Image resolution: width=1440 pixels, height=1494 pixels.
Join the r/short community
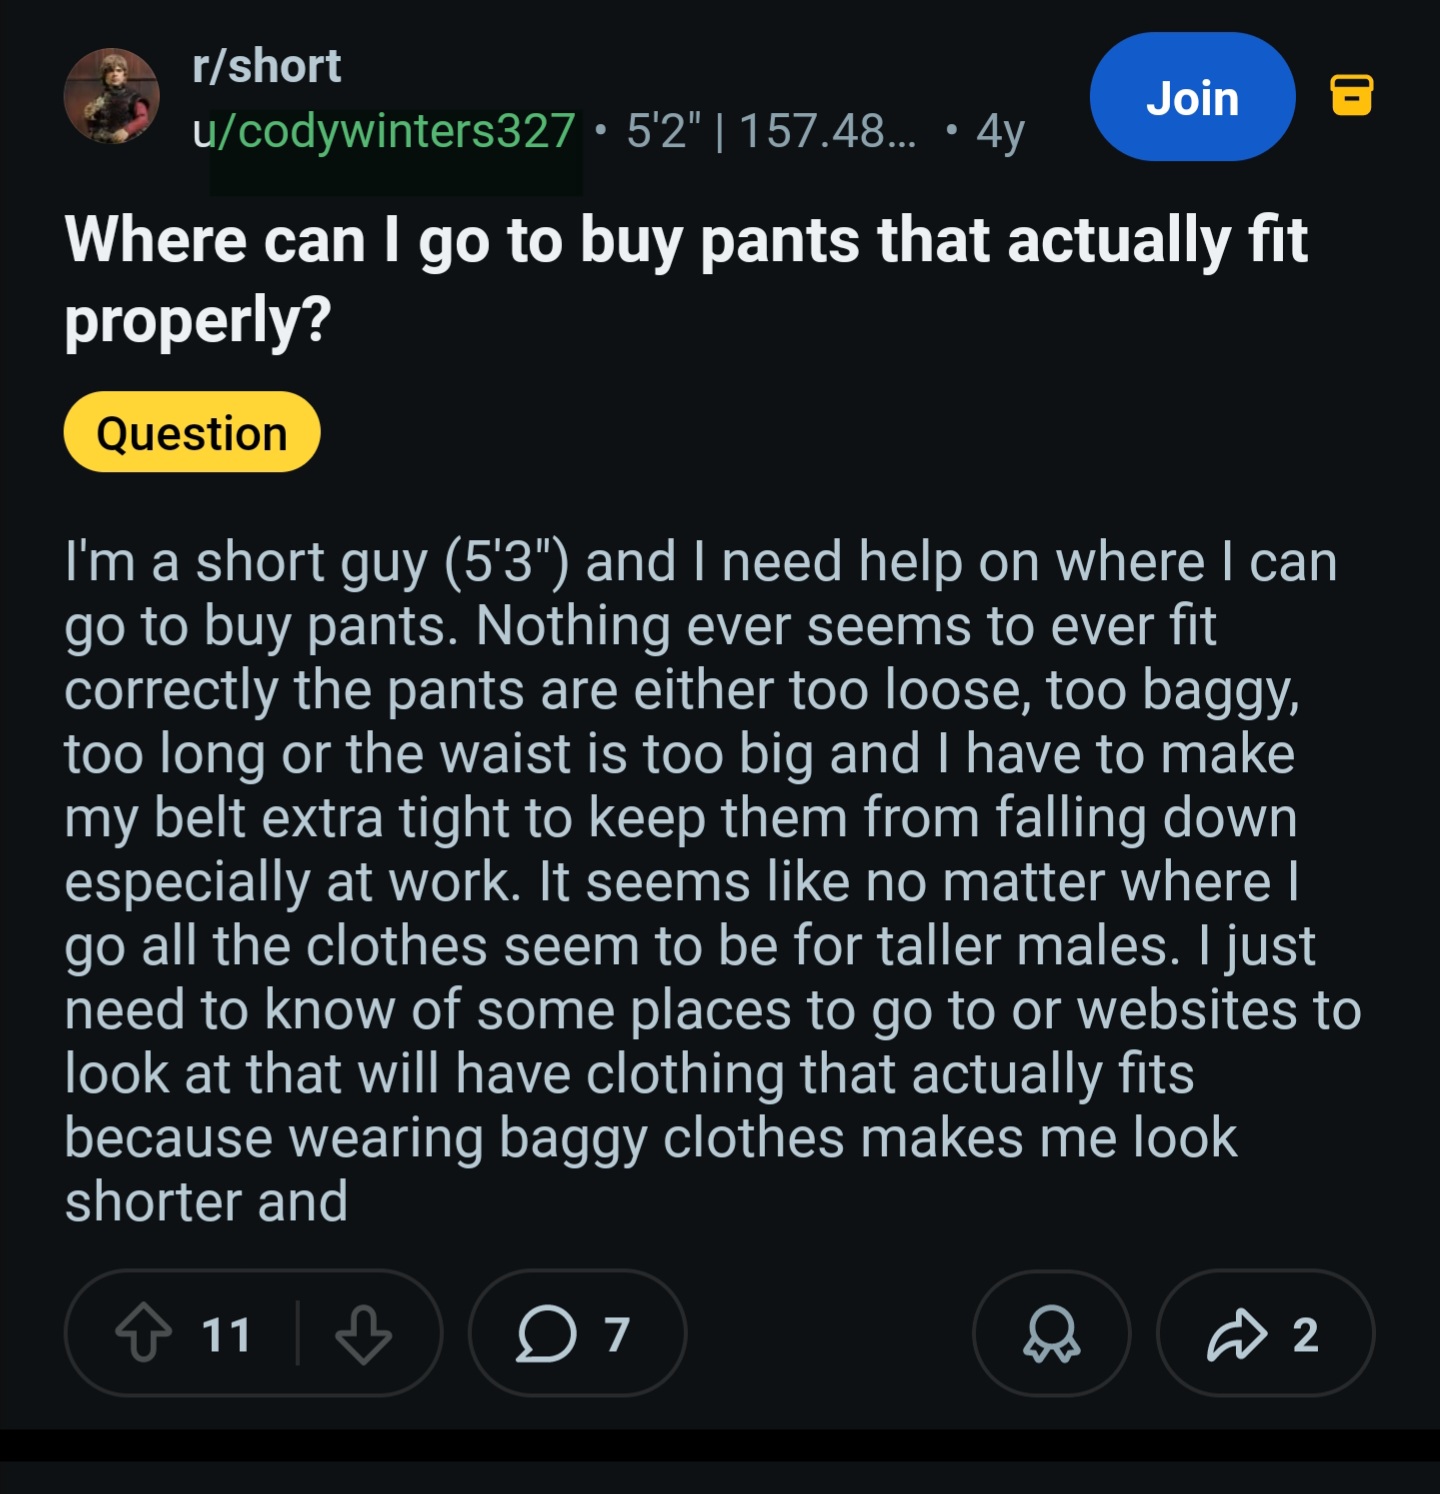tap(1192, 97)
